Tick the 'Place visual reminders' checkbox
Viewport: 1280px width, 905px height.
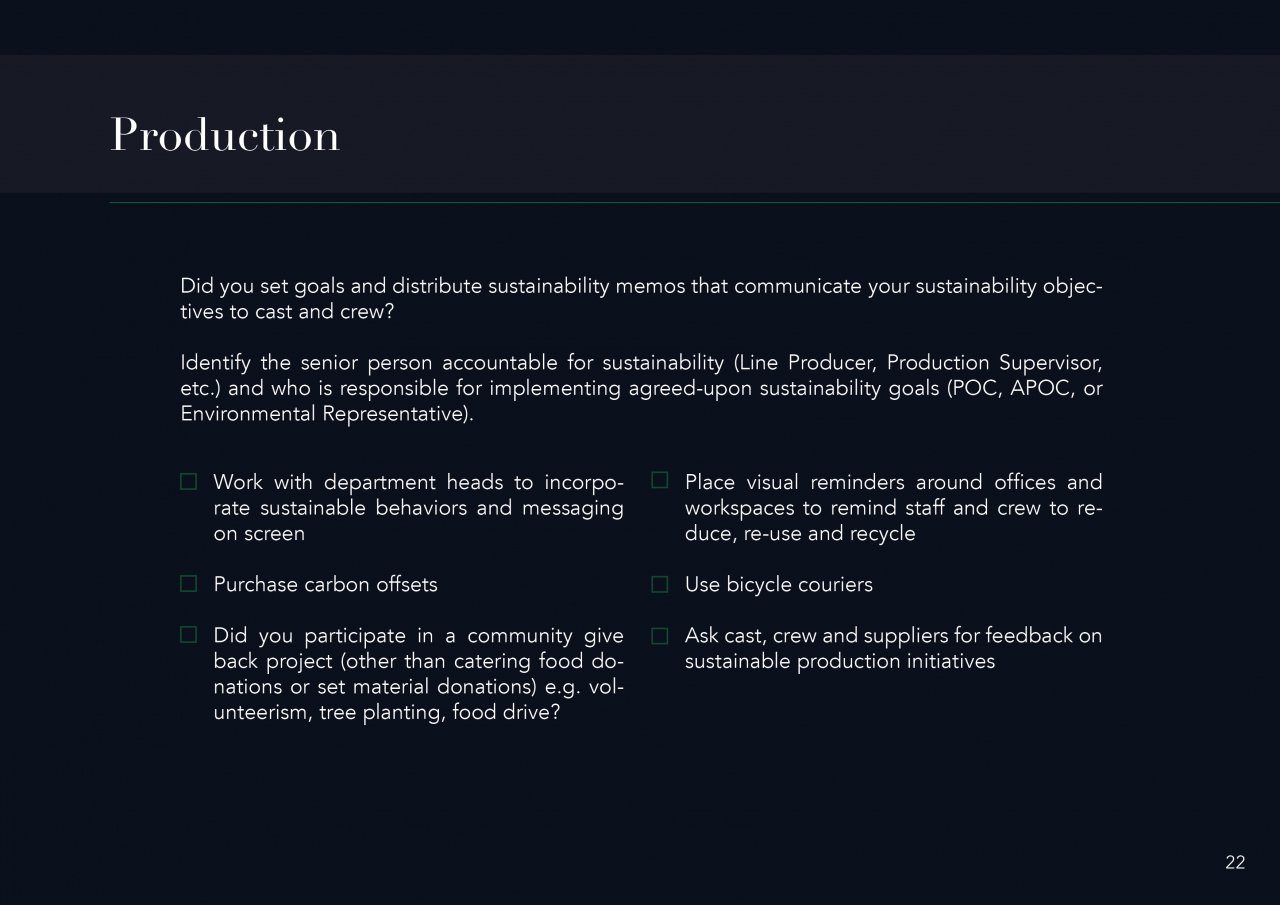[659, 481]
